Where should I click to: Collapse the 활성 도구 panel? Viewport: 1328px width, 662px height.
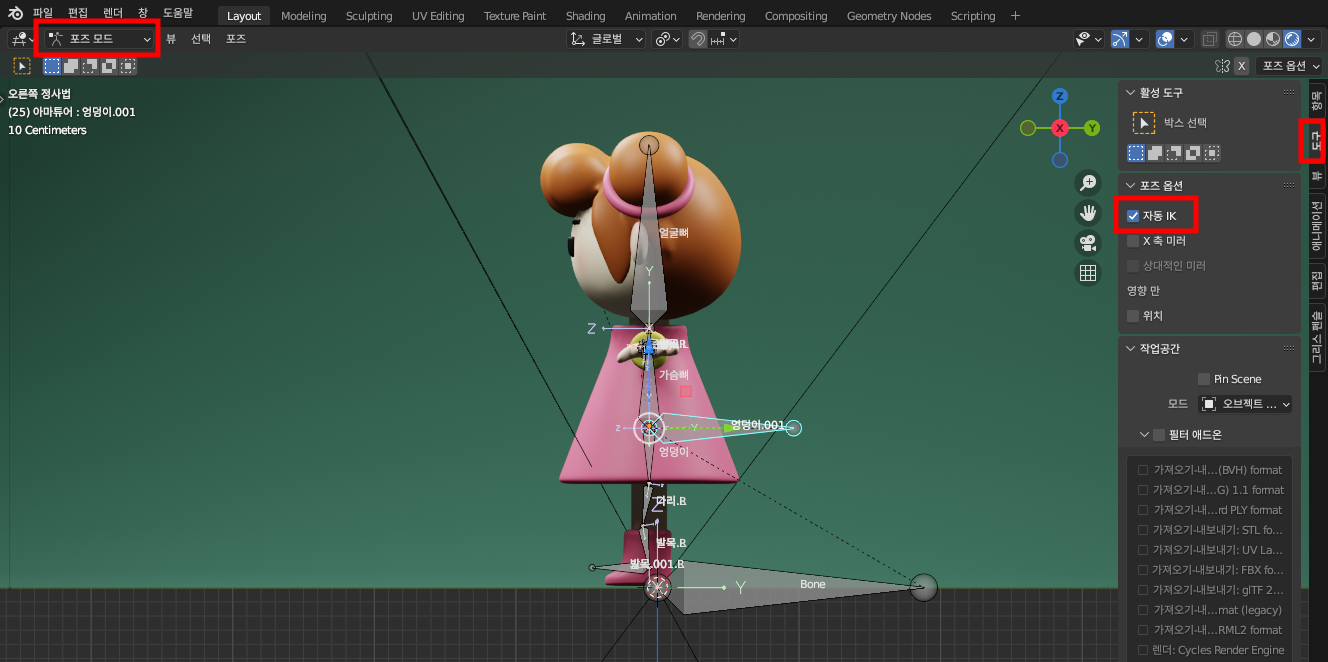pos(1130,92)
